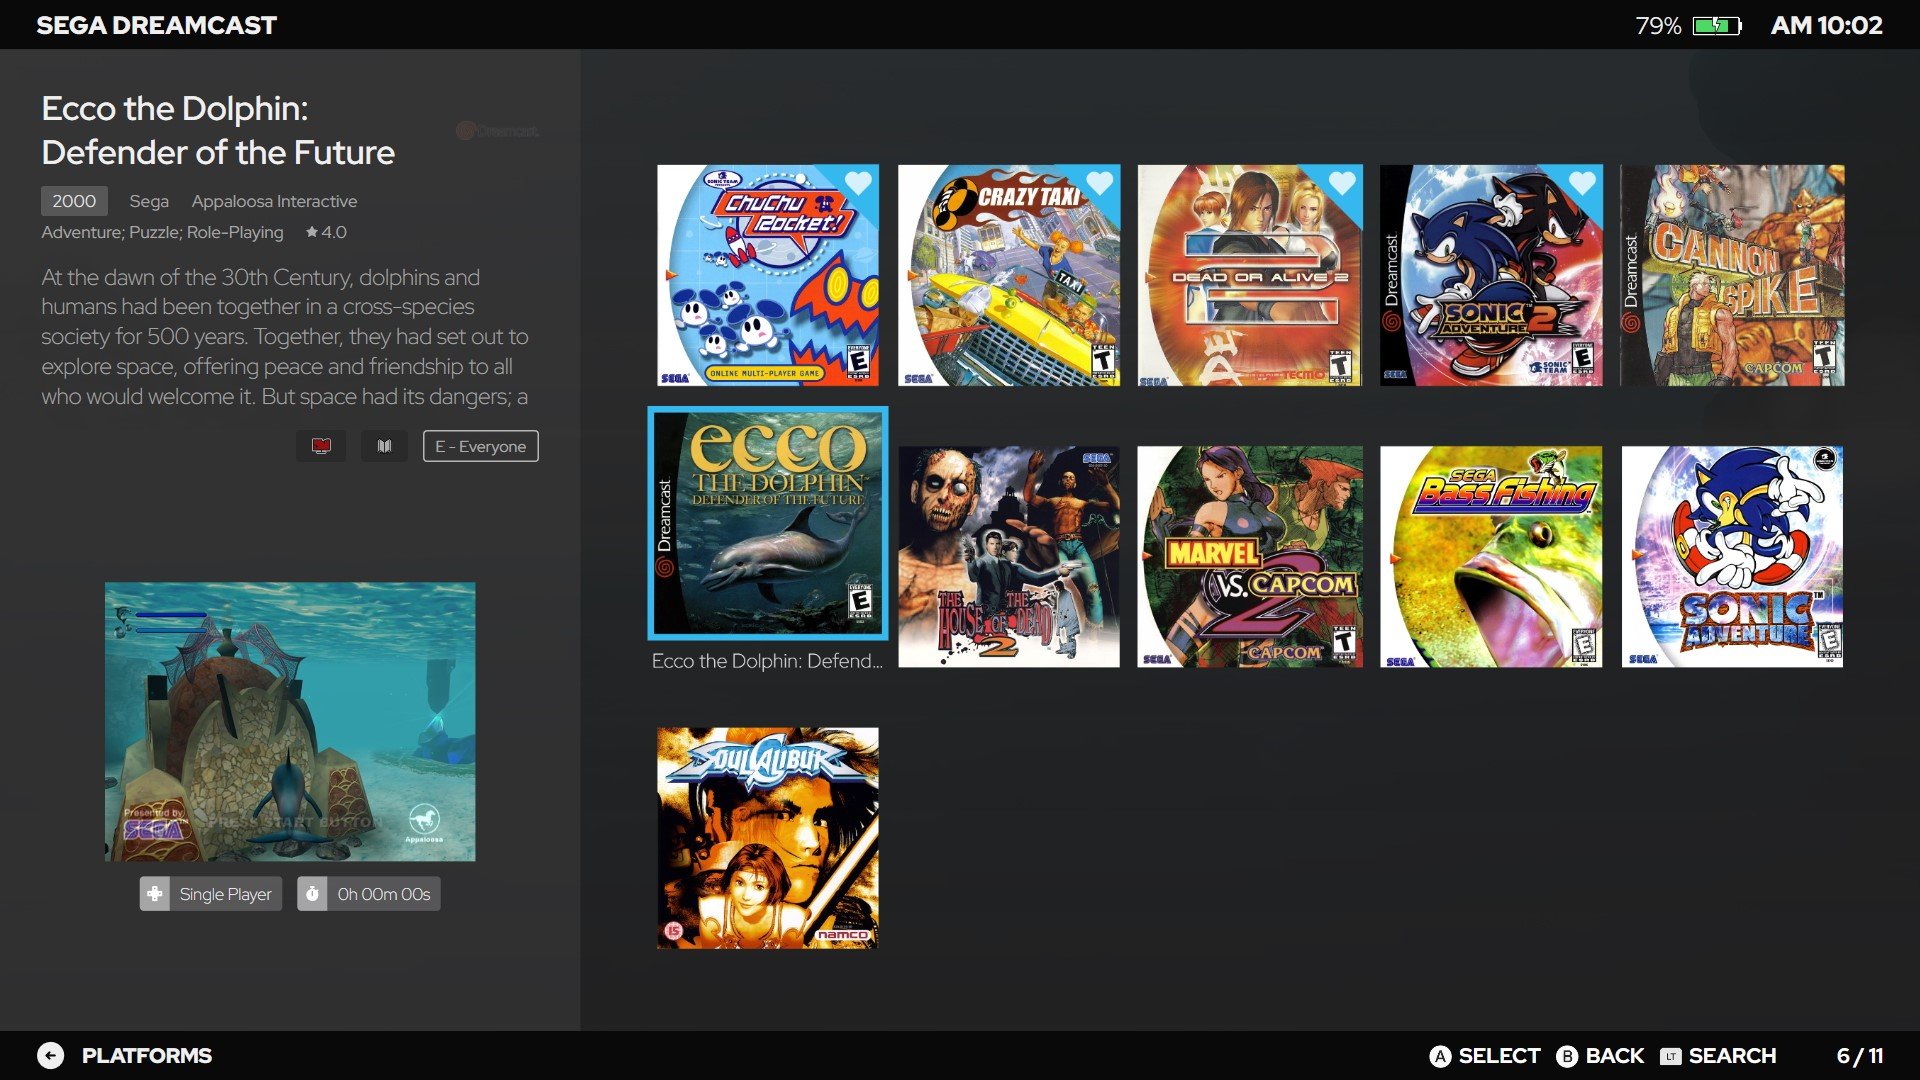Click the 4.0 star rating

click(326, 232)
